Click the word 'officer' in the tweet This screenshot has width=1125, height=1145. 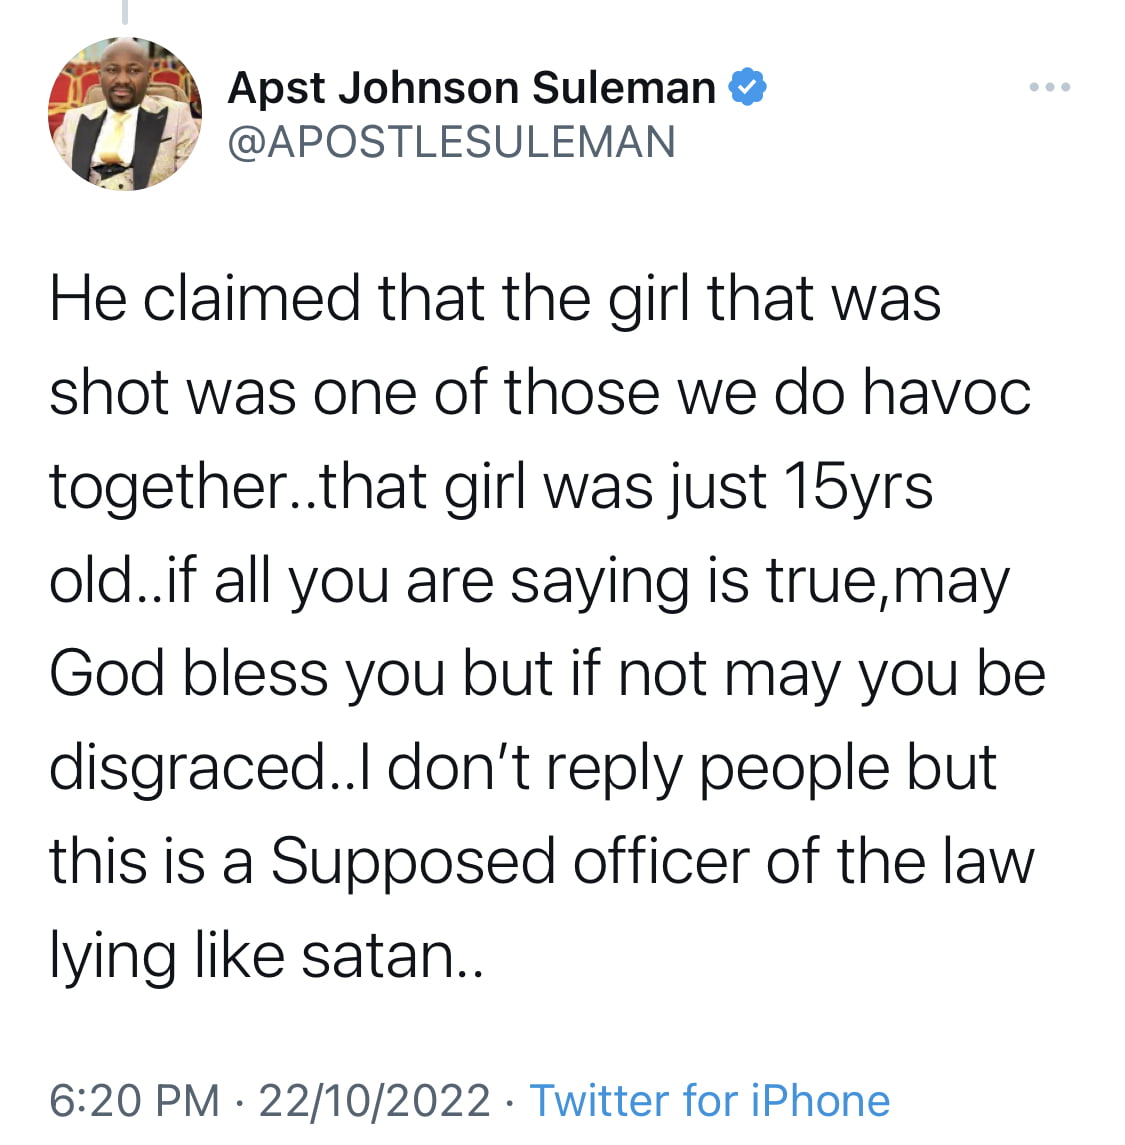(x=661, y=861)
